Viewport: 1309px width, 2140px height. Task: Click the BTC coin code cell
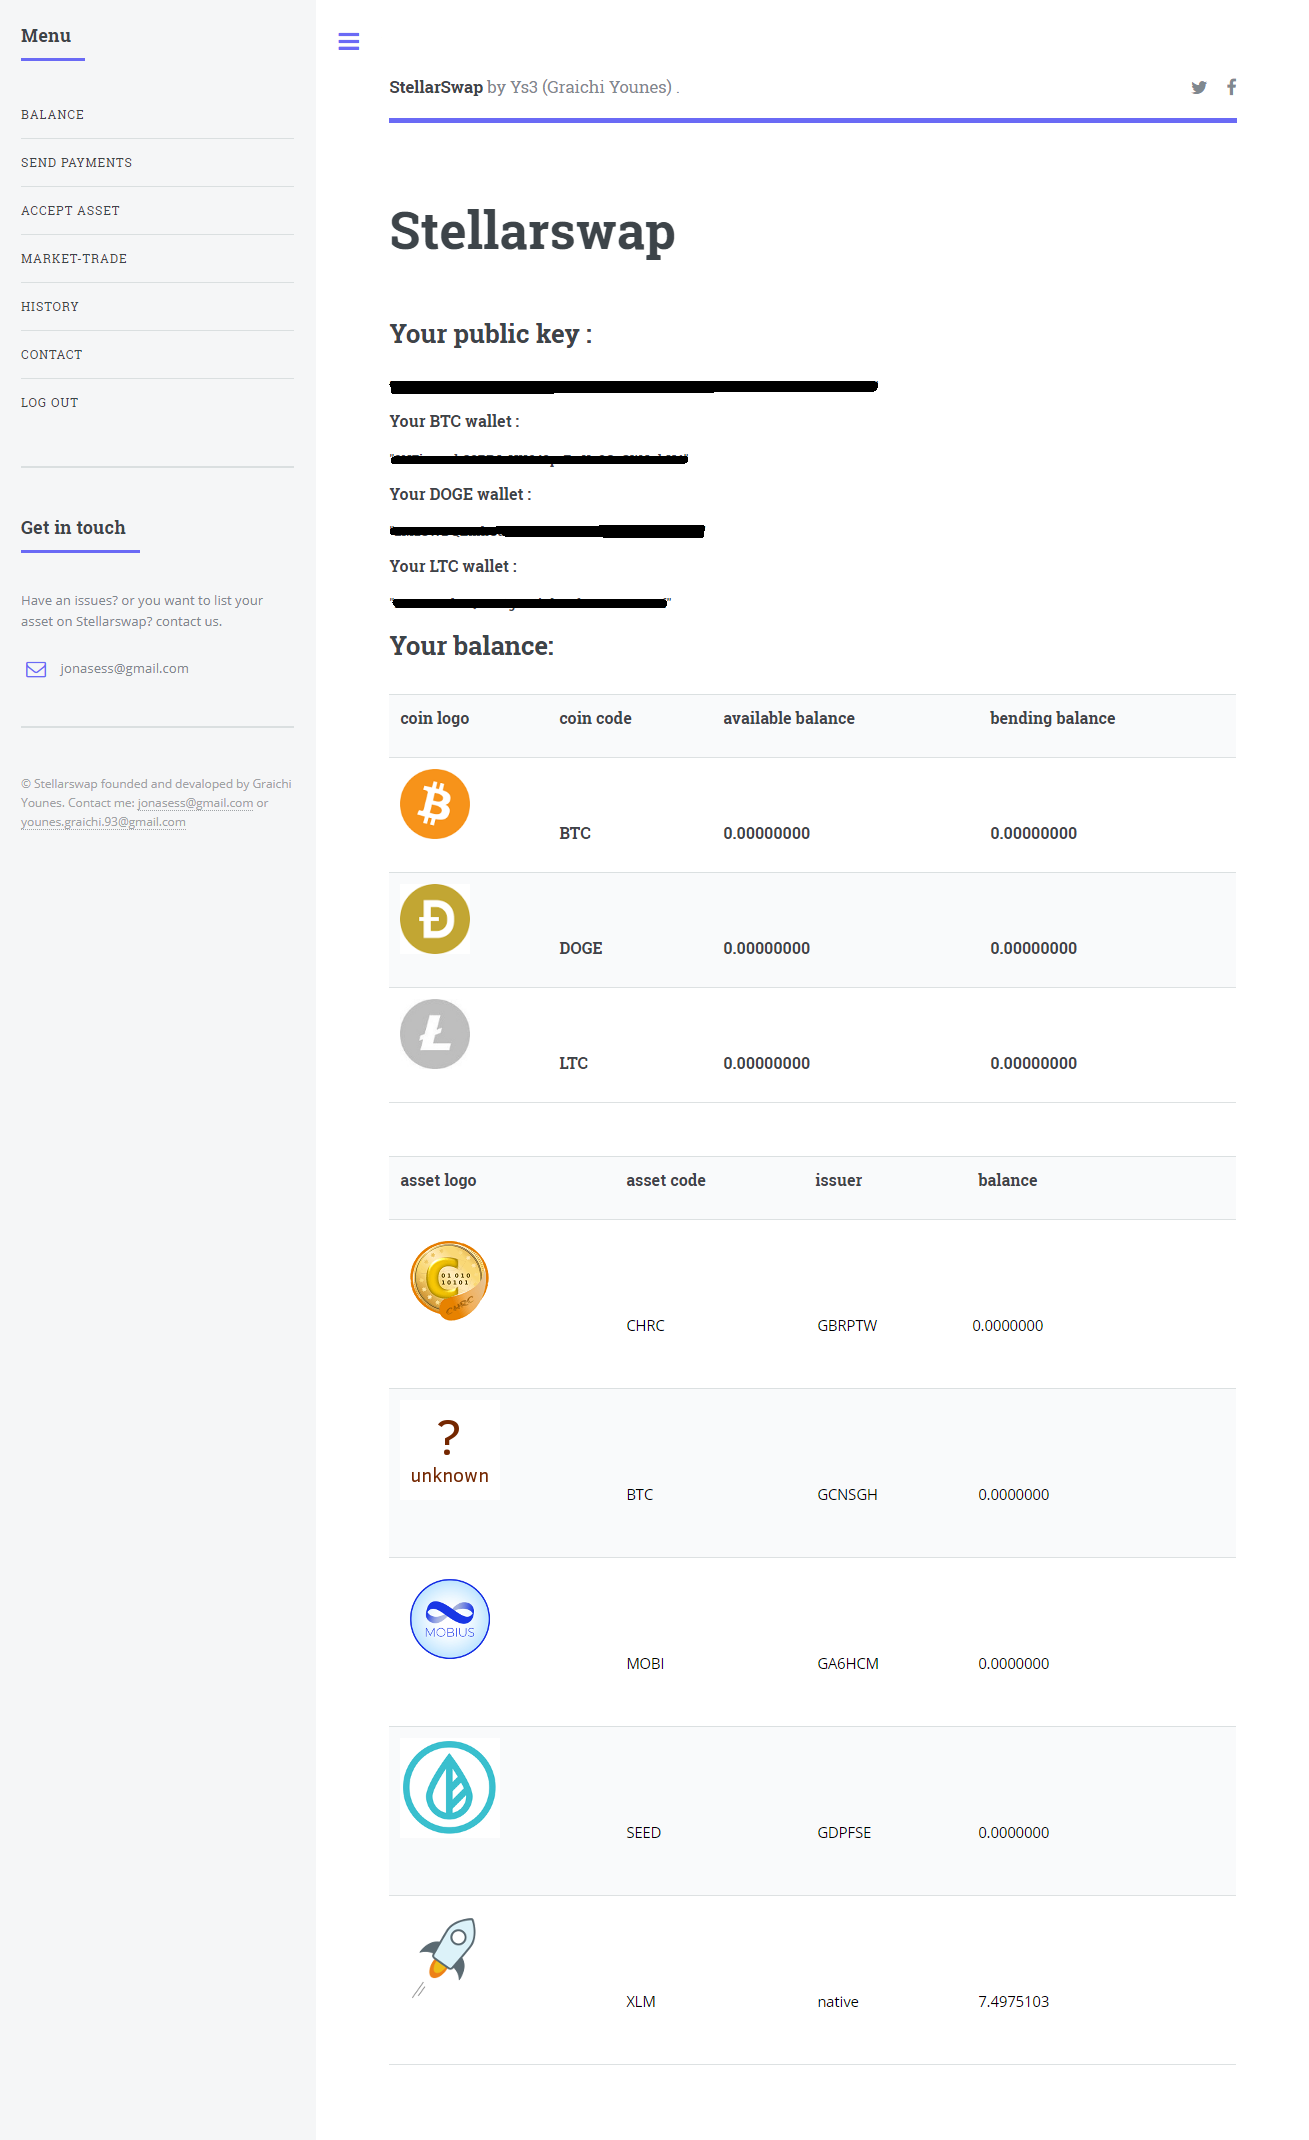click(575, 833)
